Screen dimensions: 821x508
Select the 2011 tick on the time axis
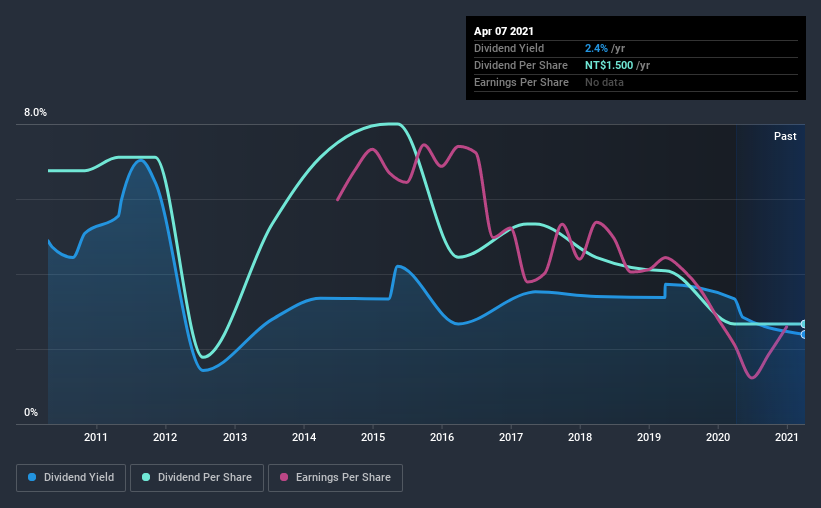pyautogui.click(x=96, y=437)
